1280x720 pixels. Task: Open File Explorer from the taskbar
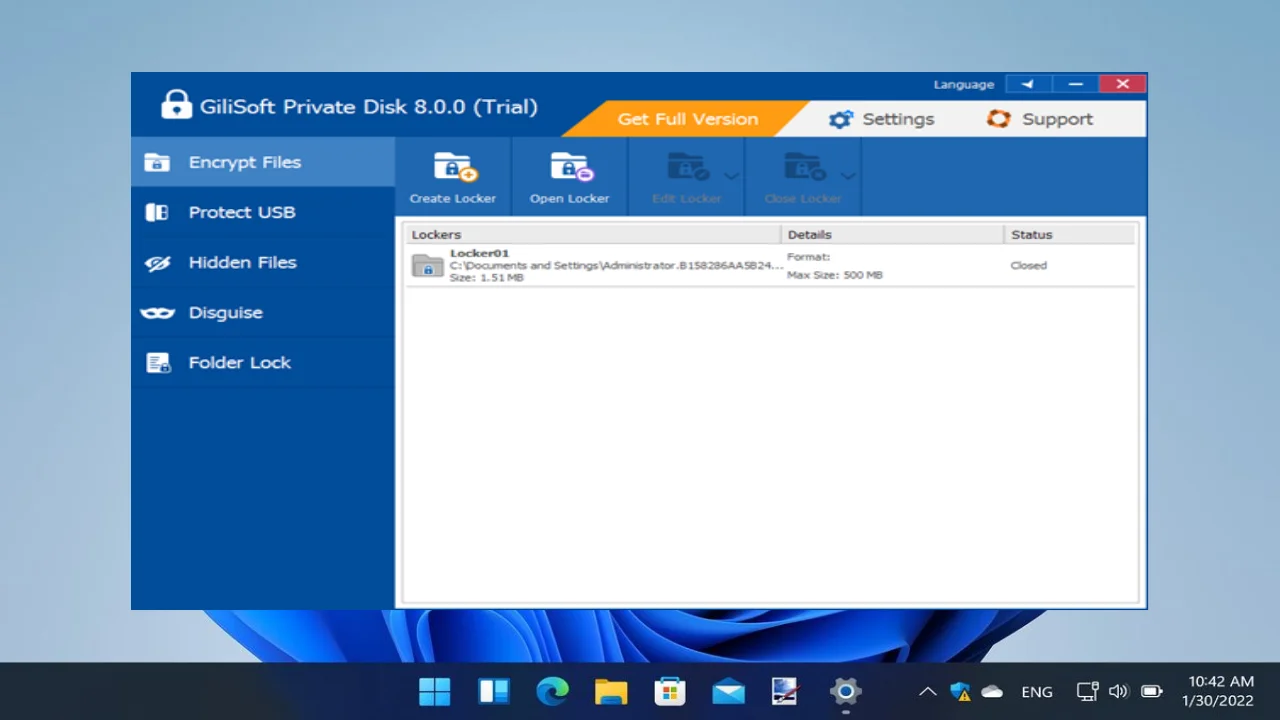pos(611,691)
